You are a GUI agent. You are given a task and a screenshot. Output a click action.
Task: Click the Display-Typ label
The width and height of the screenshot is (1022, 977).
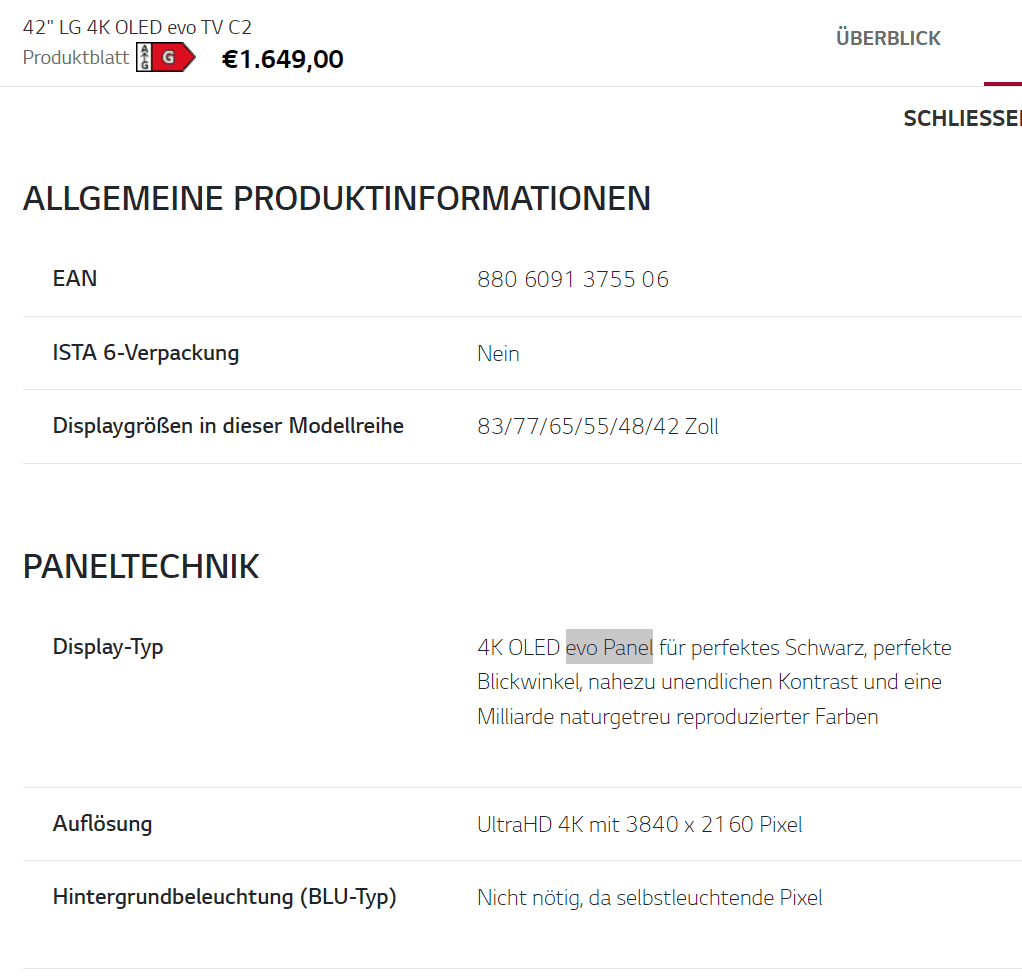click(x=108, y=647)
